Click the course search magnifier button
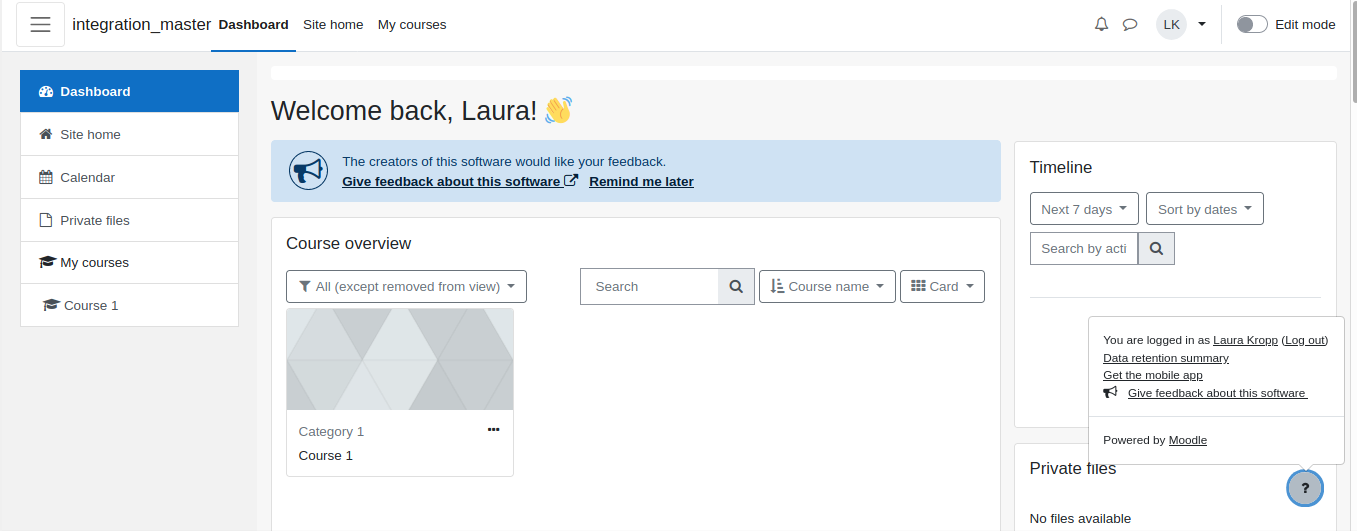Image resolution: width=1357 pixels, height=531 pixels. coord(737,286)
